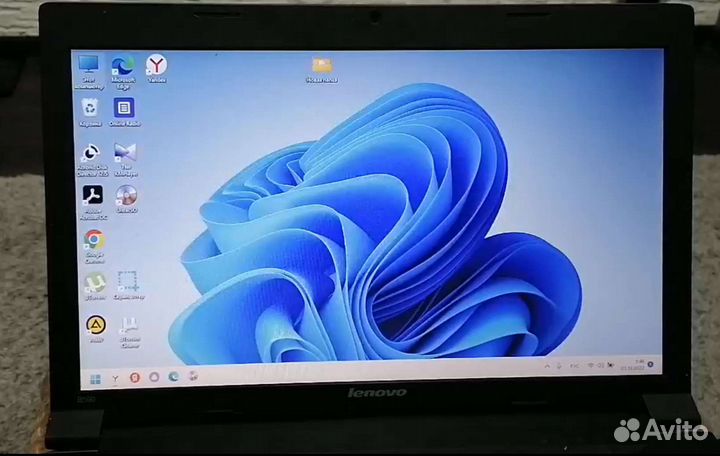Image resolution: width=720 pixels, height=456 pixels.
Task: Open Yandex from the taskbar
Action: click(x=115, y=378)
